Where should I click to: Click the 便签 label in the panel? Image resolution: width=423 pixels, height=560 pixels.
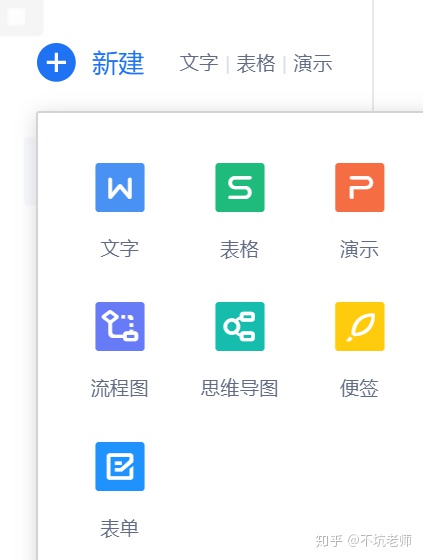[359, 388]
